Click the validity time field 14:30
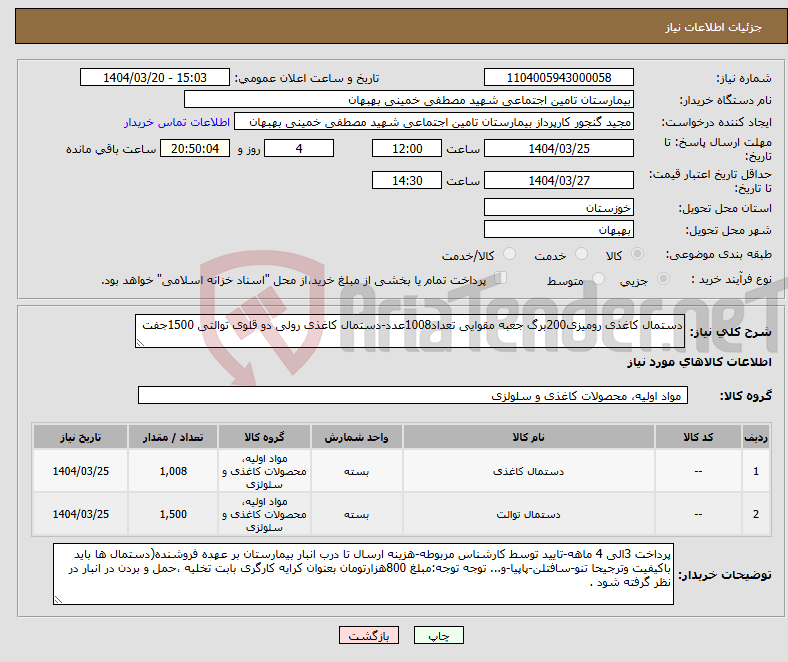This screenshot has height=662, width=788. [407, 180]
